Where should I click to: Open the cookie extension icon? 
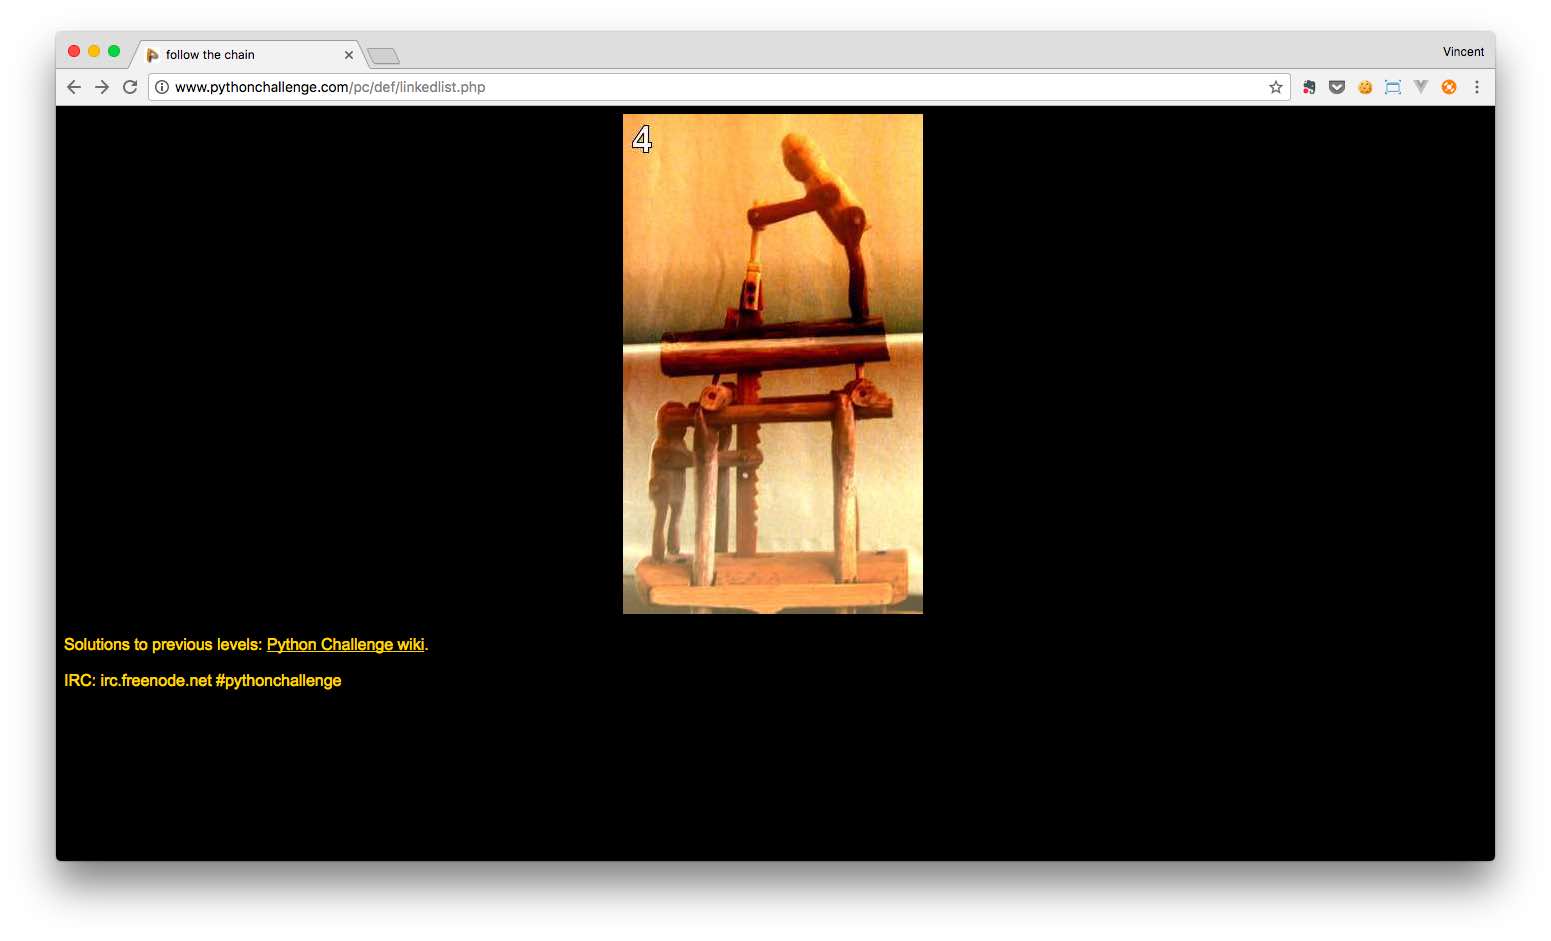coord(1365,87)
